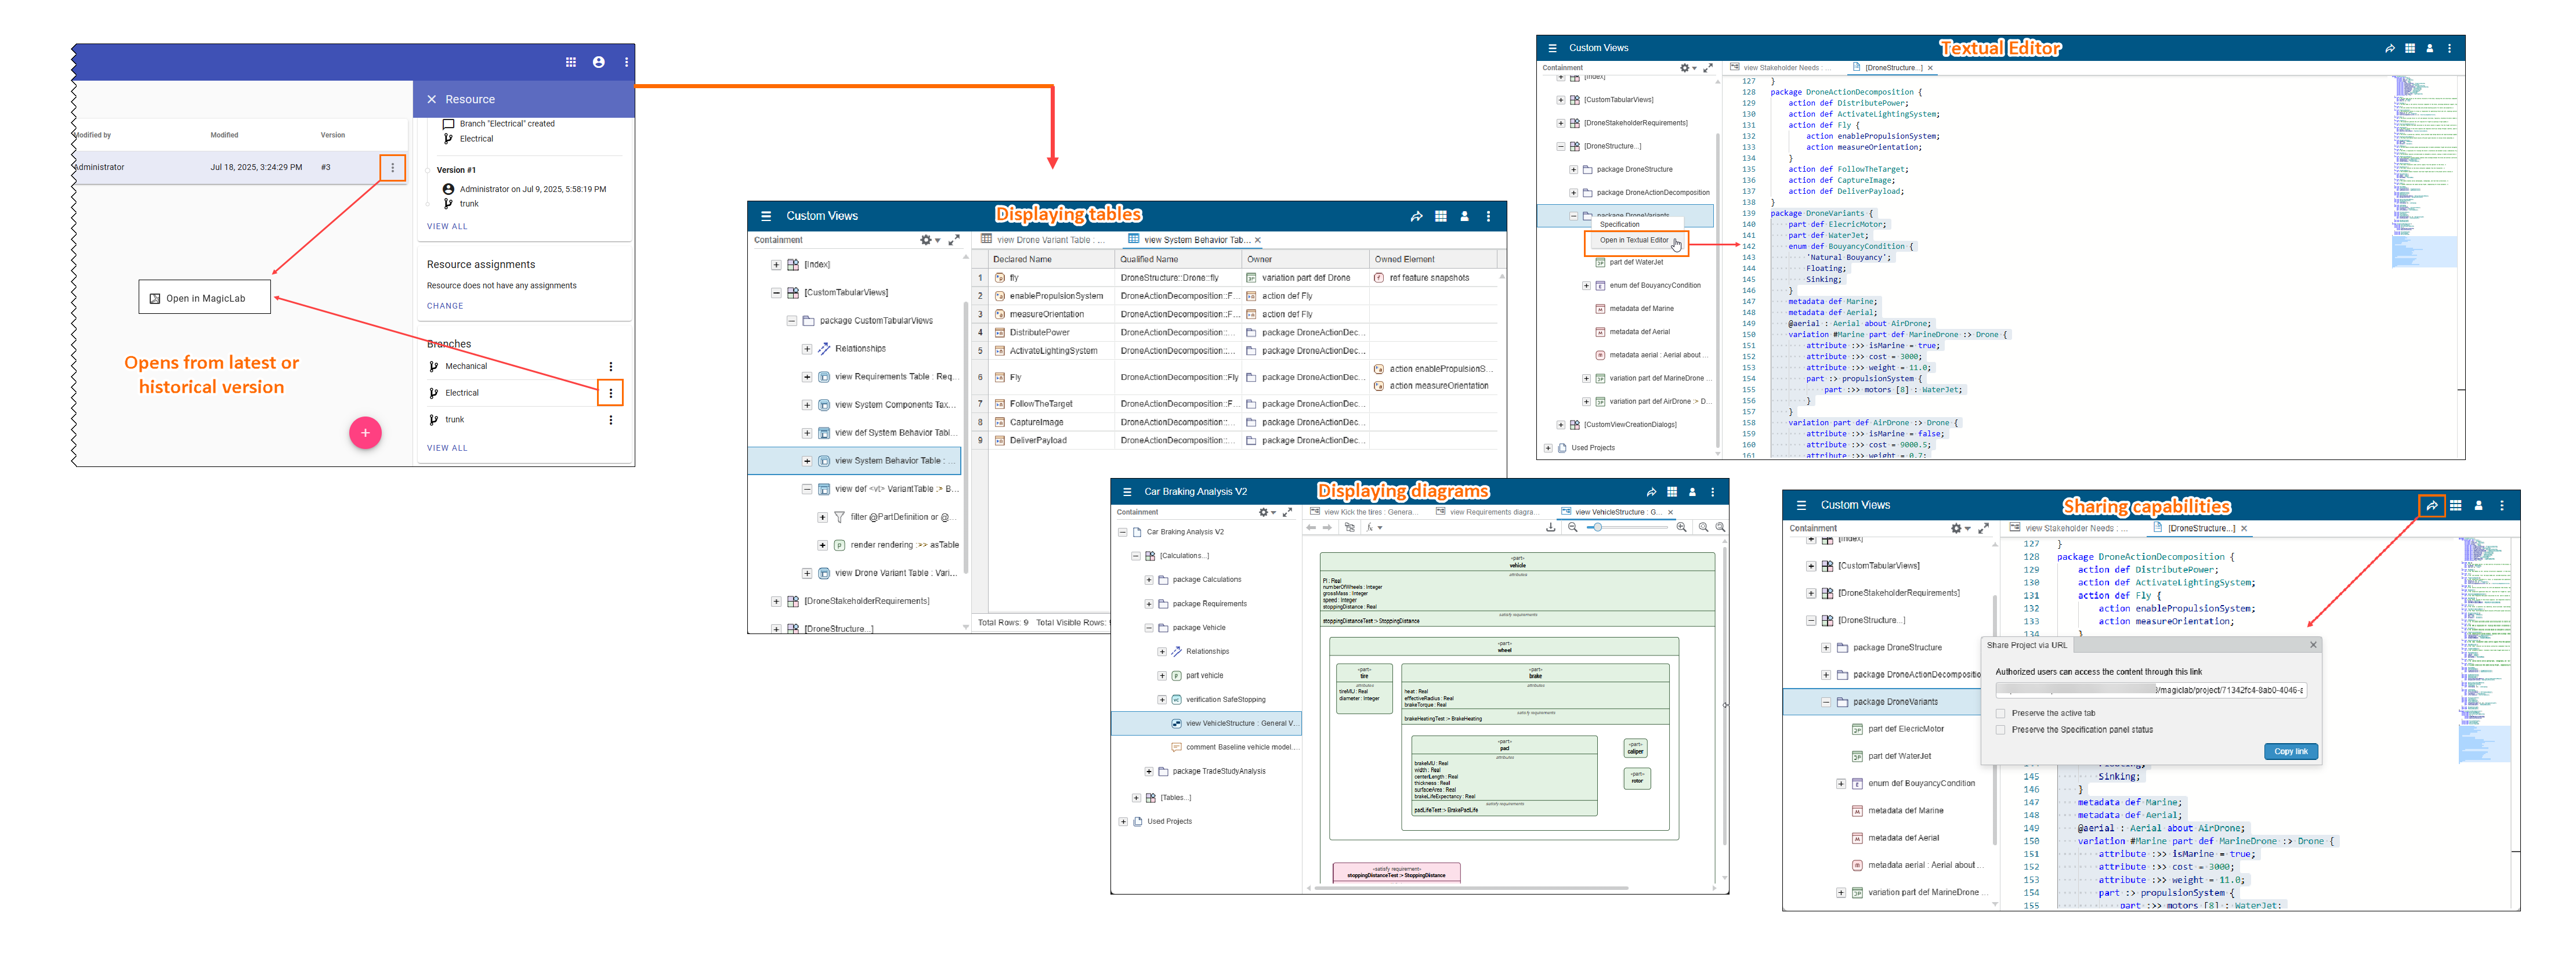Image resolution: width=2576 pixels, height=963 pixels.
Task: Enable Preserve the active tab checkbox
Action: pos(2000,713)
